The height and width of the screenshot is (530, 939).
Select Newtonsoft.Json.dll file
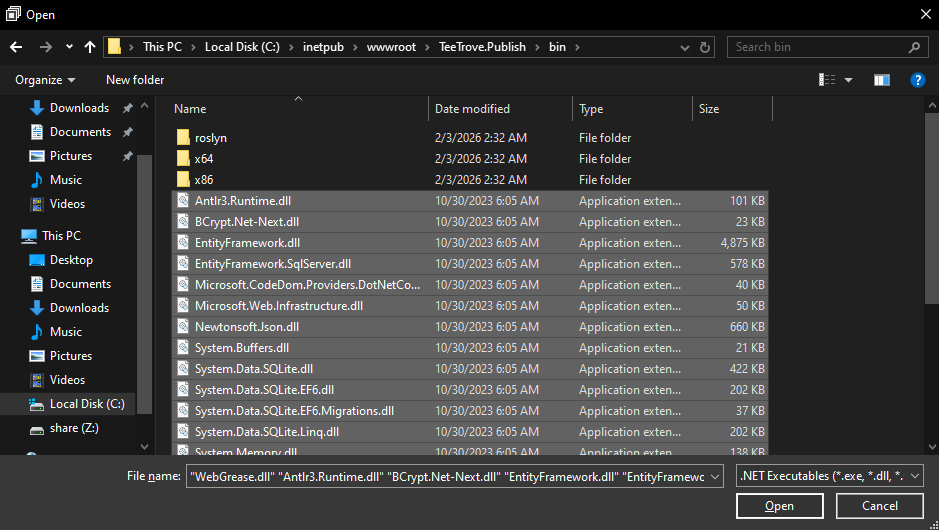point(246,327)
